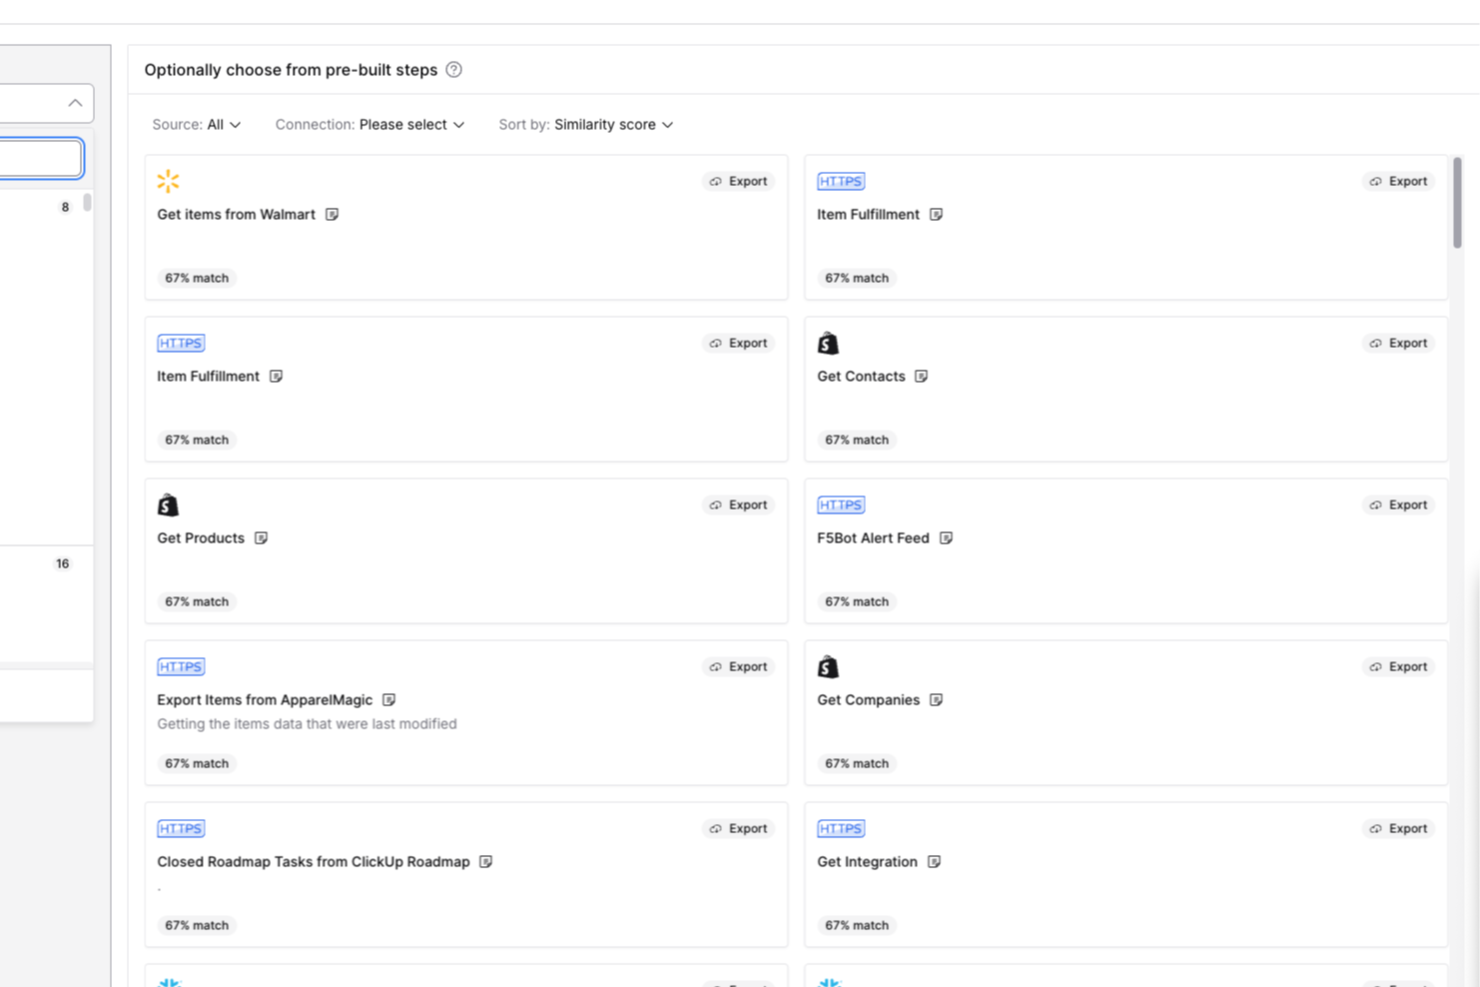Click the search input field in the sidebar

tap(38, 158)
